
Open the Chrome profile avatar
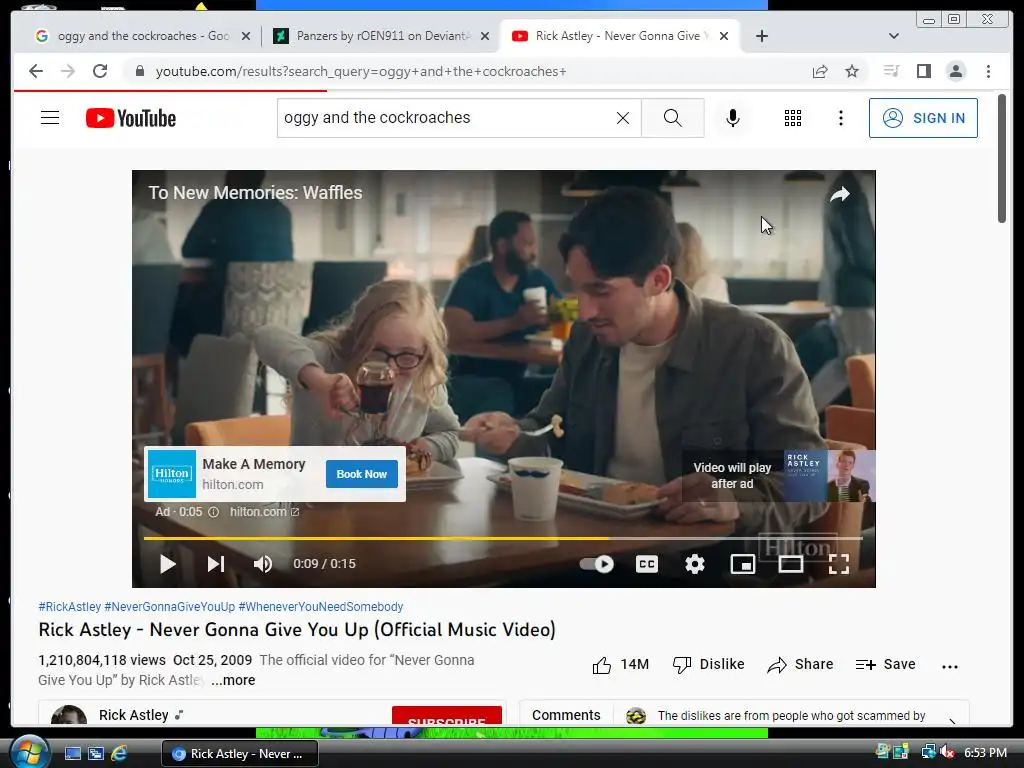[955, 71]
